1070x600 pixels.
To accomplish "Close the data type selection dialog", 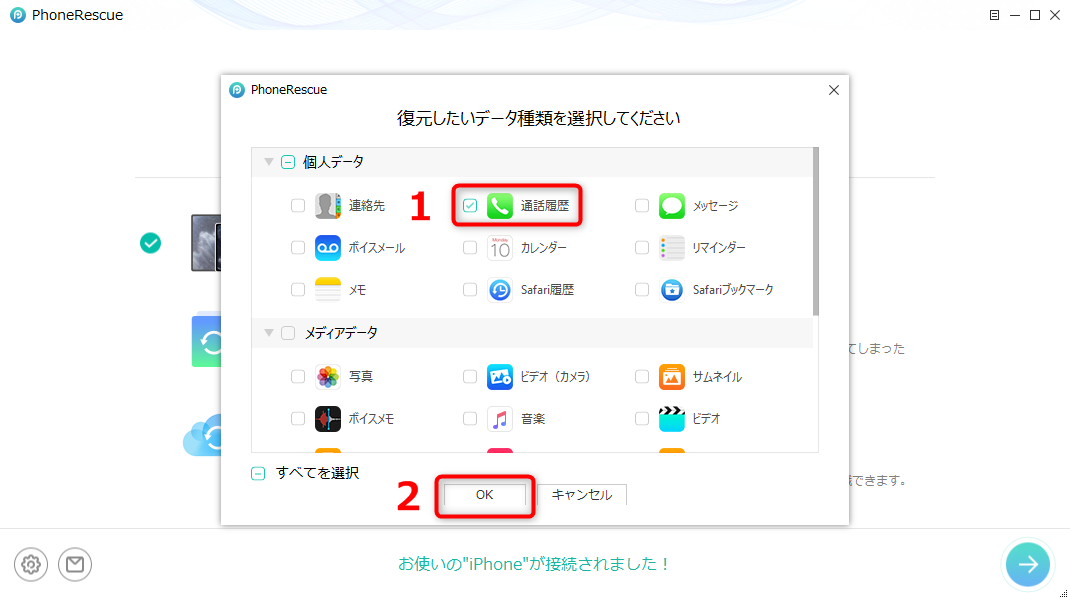I will click(x=834, y=90).
